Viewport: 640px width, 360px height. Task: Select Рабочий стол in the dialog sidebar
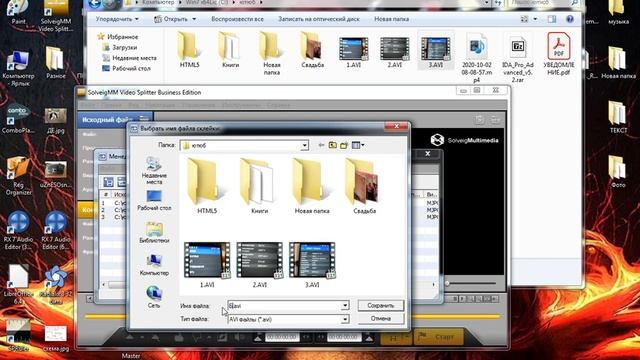(x=154, y=200)
